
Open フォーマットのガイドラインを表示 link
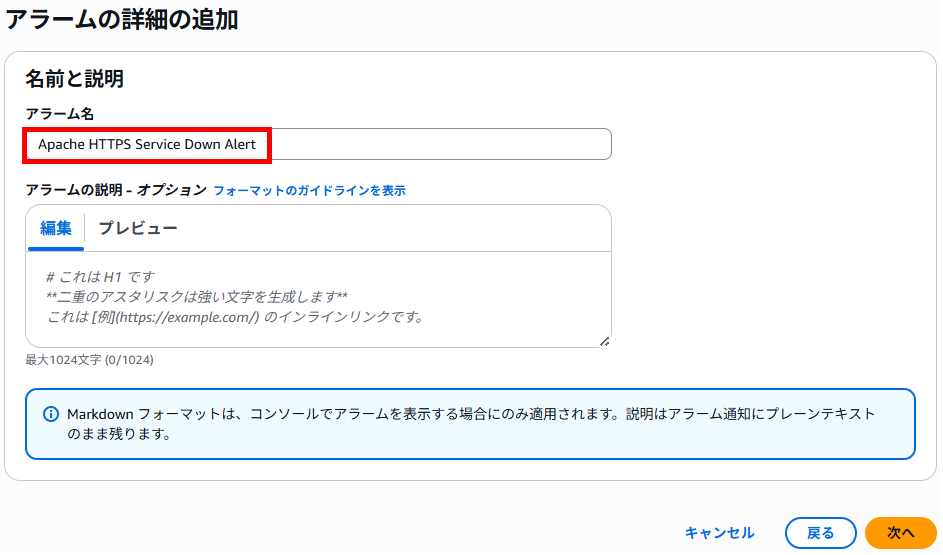(309, 191)
